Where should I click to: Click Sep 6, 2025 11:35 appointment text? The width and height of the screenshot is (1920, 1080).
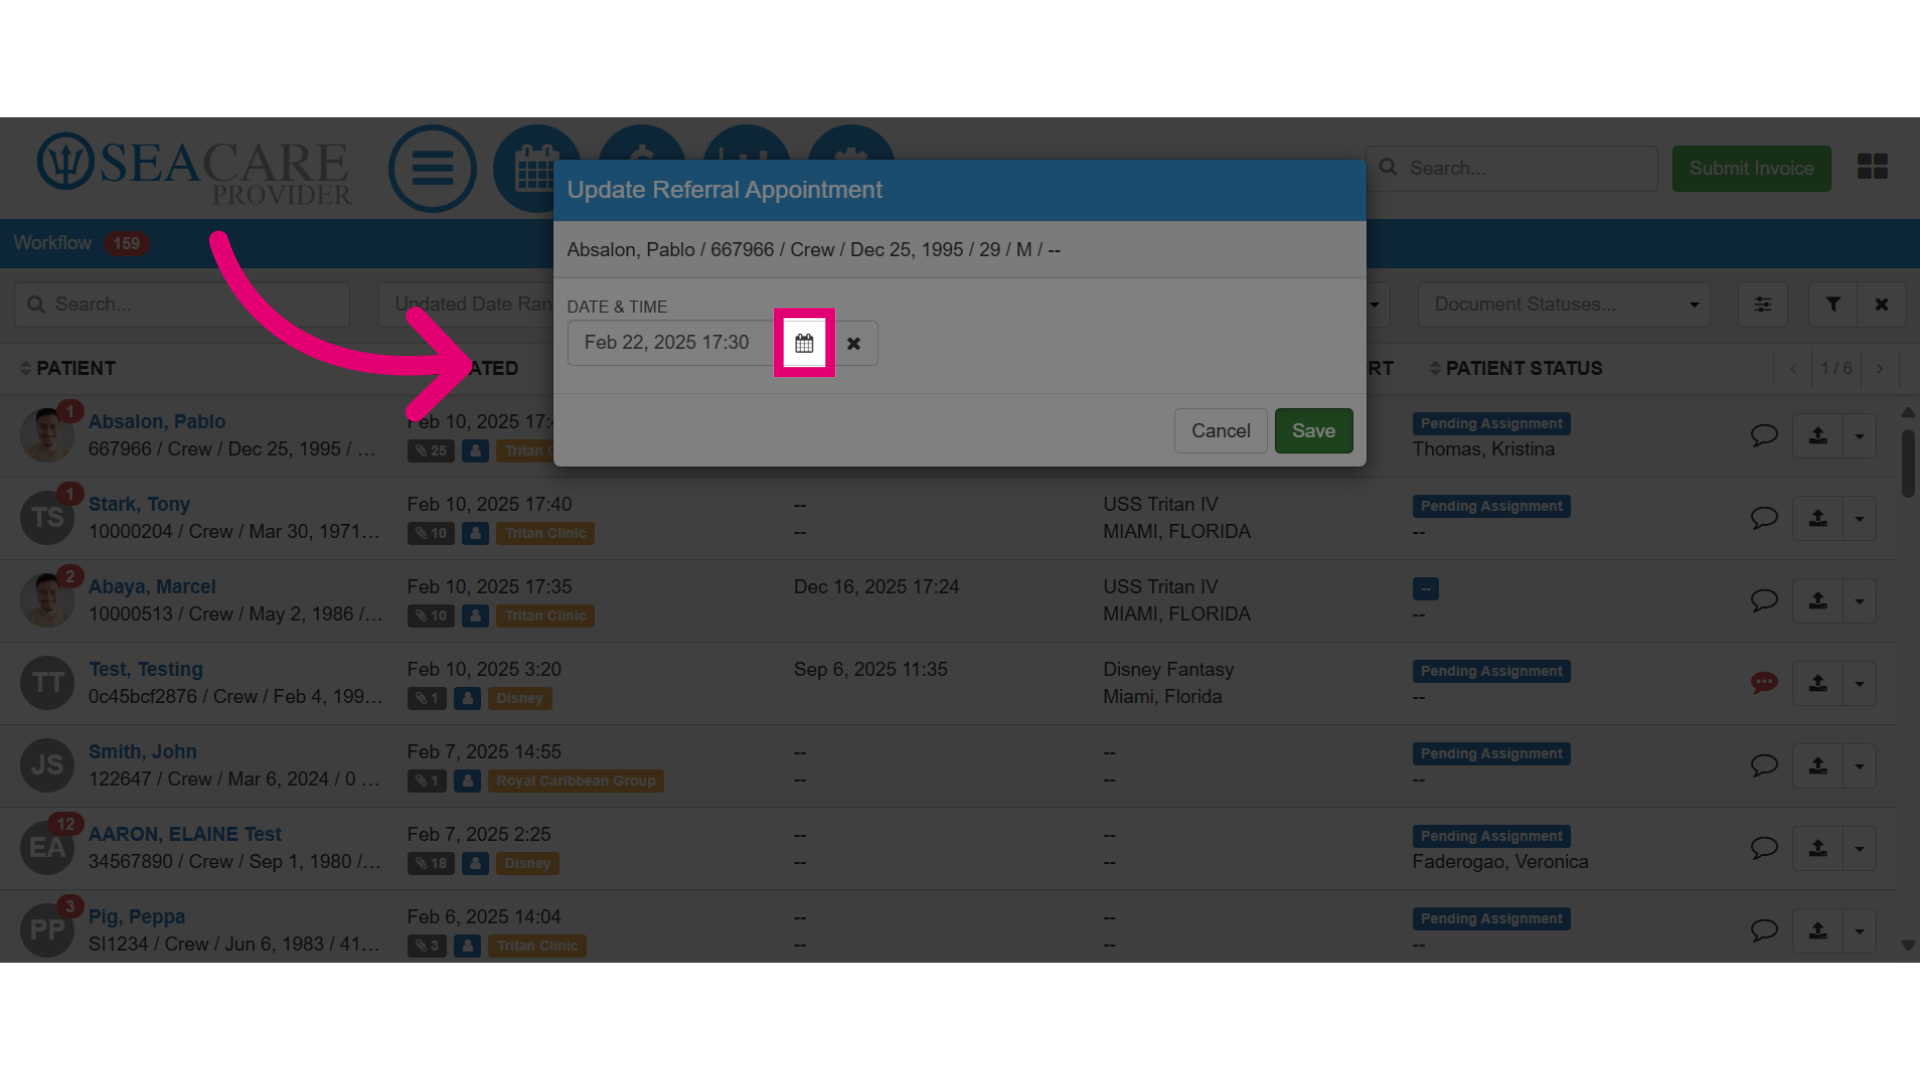click(870, 669)
